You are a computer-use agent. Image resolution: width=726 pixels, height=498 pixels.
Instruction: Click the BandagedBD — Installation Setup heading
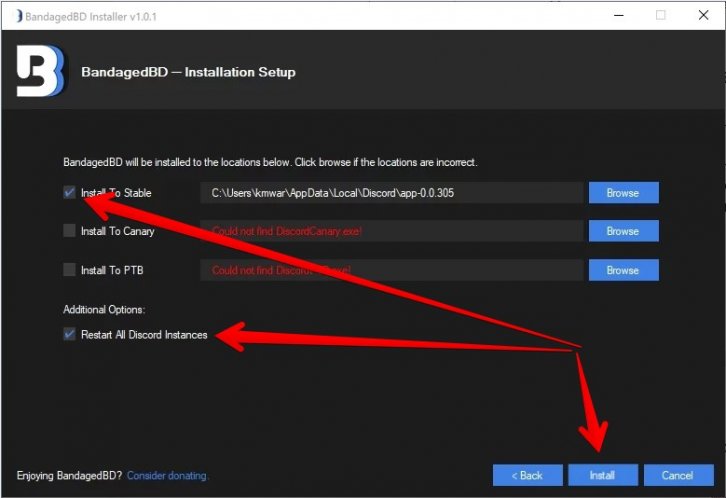(188, 72)
